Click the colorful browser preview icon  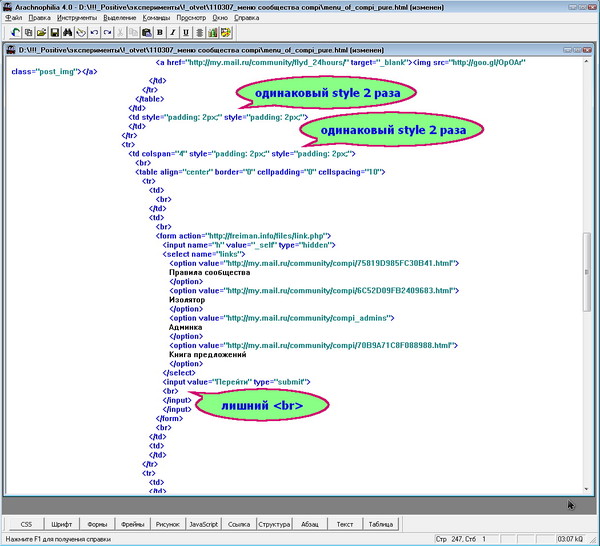pyautogui.click(x=225, y=33)
